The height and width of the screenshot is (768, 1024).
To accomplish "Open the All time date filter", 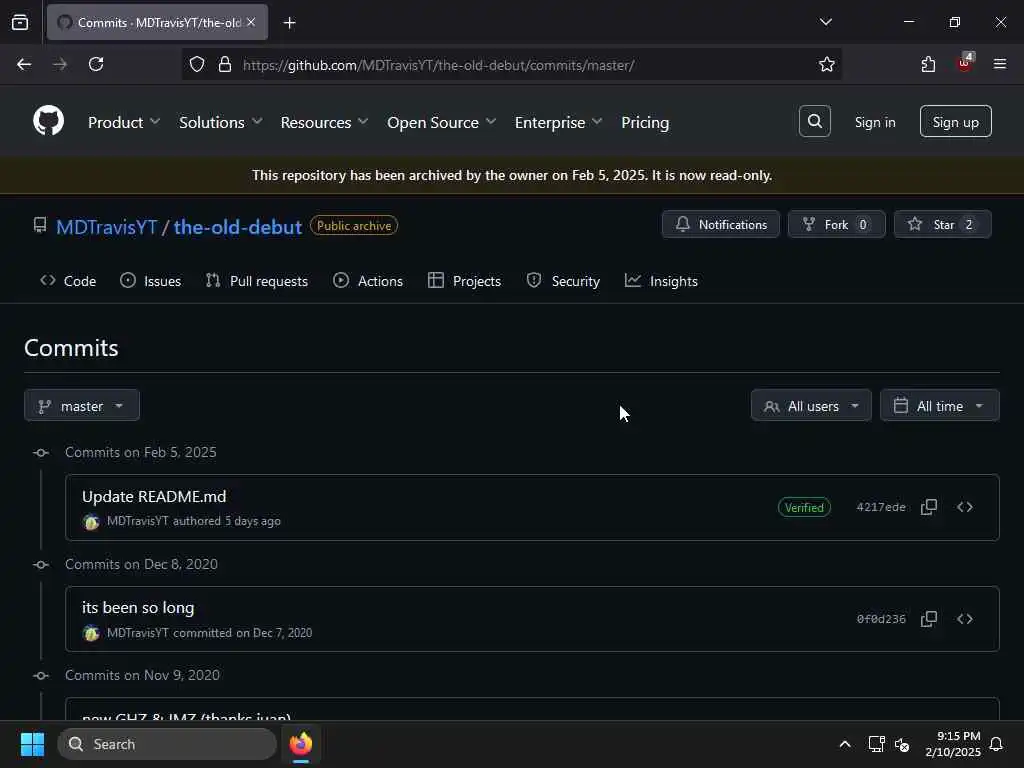I will (x=939, y=406).
